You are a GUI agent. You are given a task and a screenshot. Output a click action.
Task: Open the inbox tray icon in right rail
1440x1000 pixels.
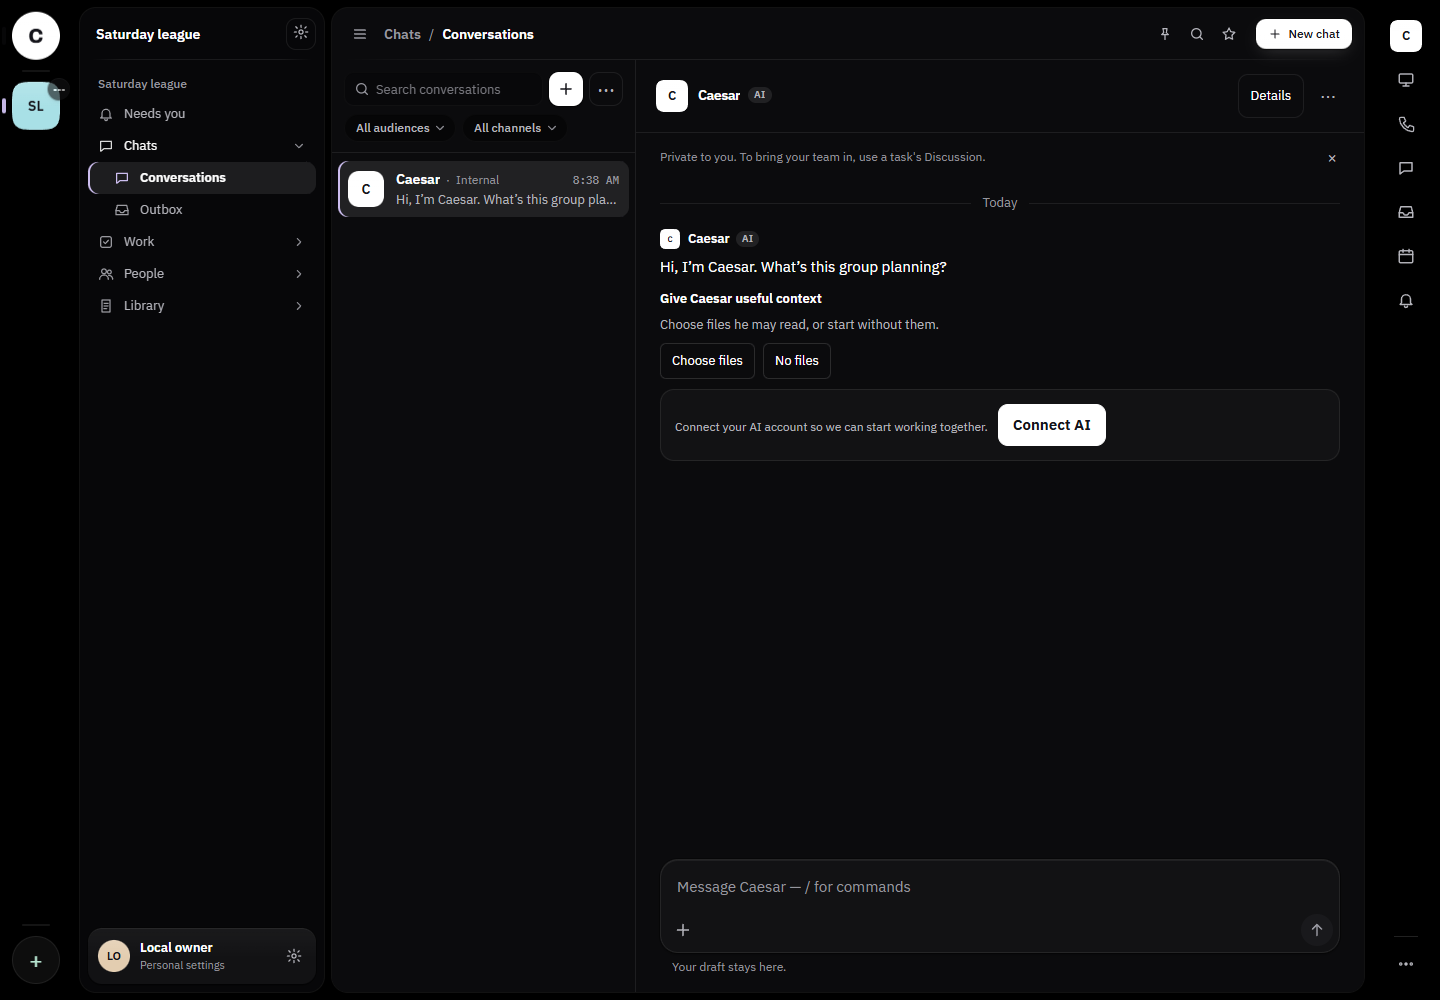coord(1406,212)
